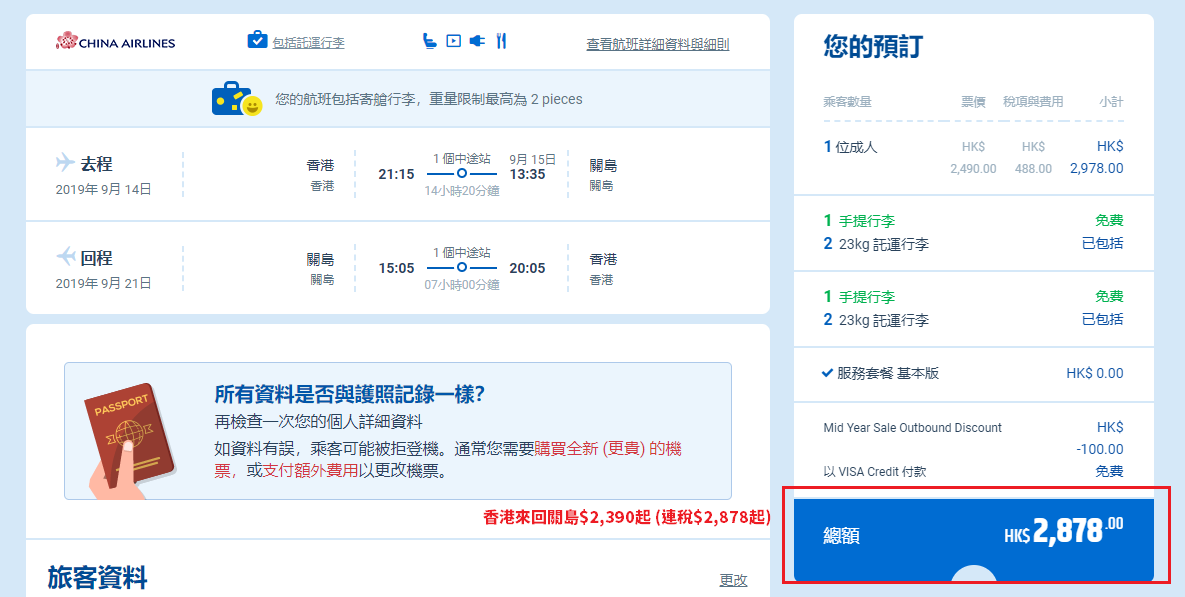Click the fare amount 2,490.00

click(x=973, y=169)
